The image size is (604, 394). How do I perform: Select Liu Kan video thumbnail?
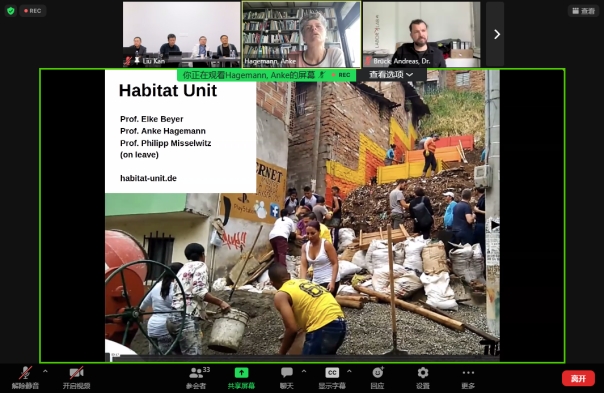click(181, 34)
